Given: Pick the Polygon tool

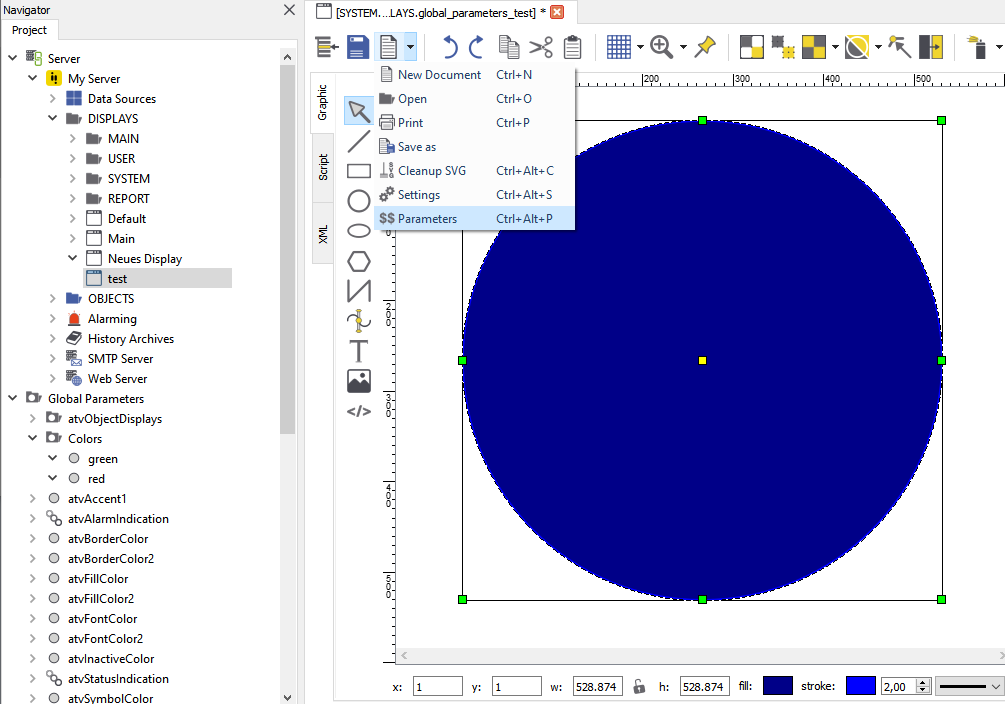Looking at the screenshot, I should point(358,260).
